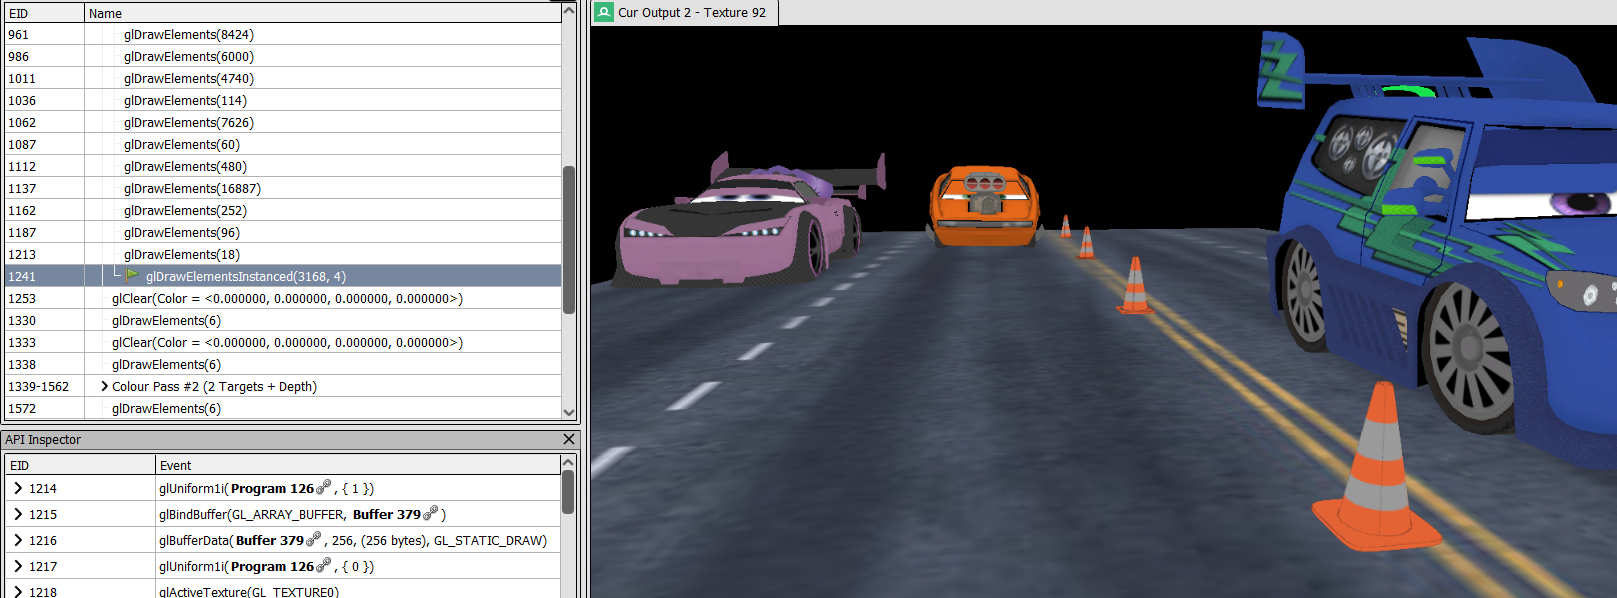Image resolution: width=1617 pixels, height=598 pixels.
Task: Open Program 126 link in glUniform1i { 0 } row
Action: 272,566
